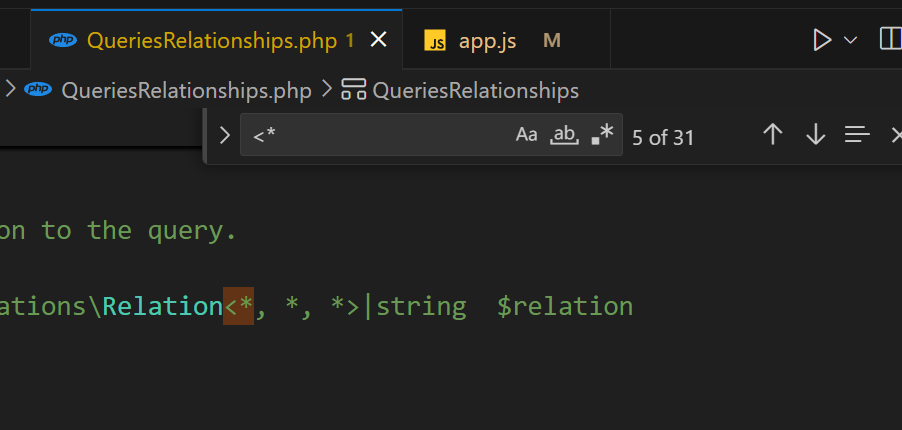Viewport: 902px width, 430px height.
Task: Click the $relation variable in the docblock
Action: click(x=565, y=305)
